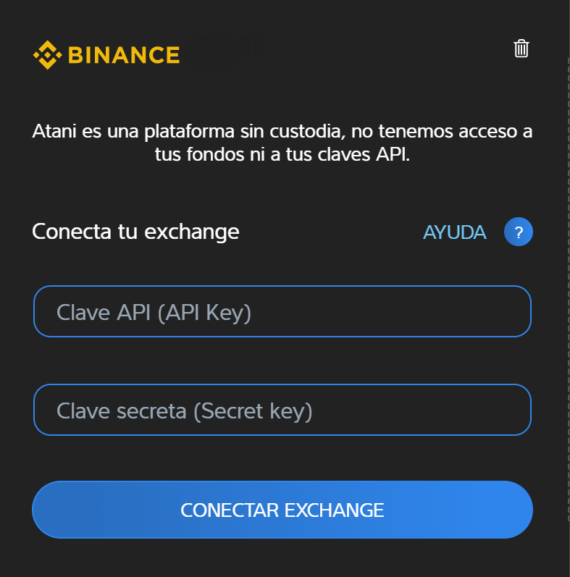Open the AYUDA text link beside heading
Viewport: 570px width, 577px height.
[454, 232]
